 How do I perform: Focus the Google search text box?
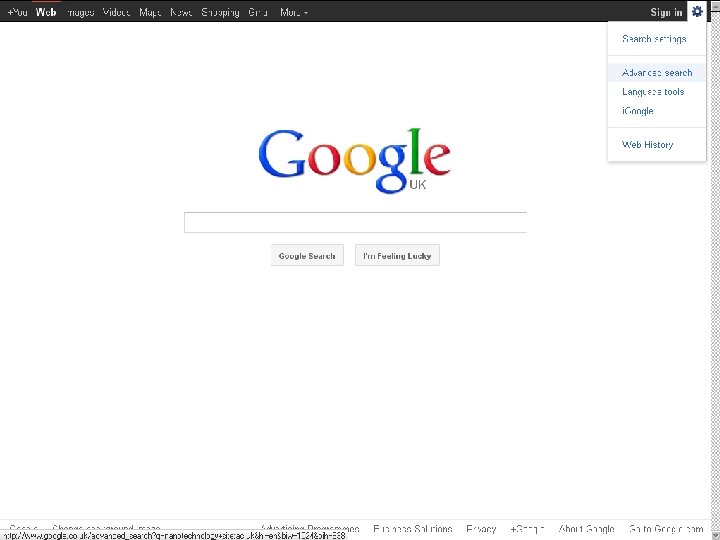click(355, 223)
